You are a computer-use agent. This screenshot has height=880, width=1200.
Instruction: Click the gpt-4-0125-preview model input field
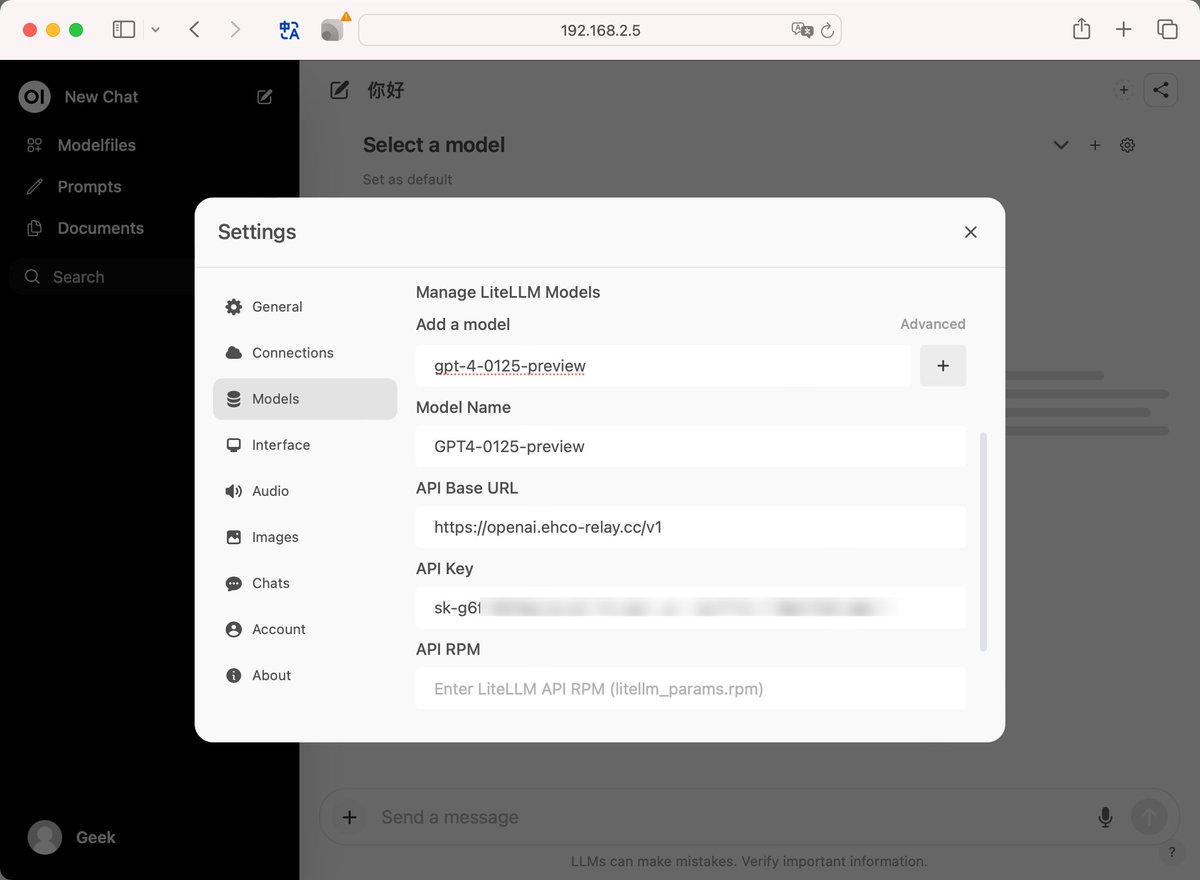click(x=663, y=366)
